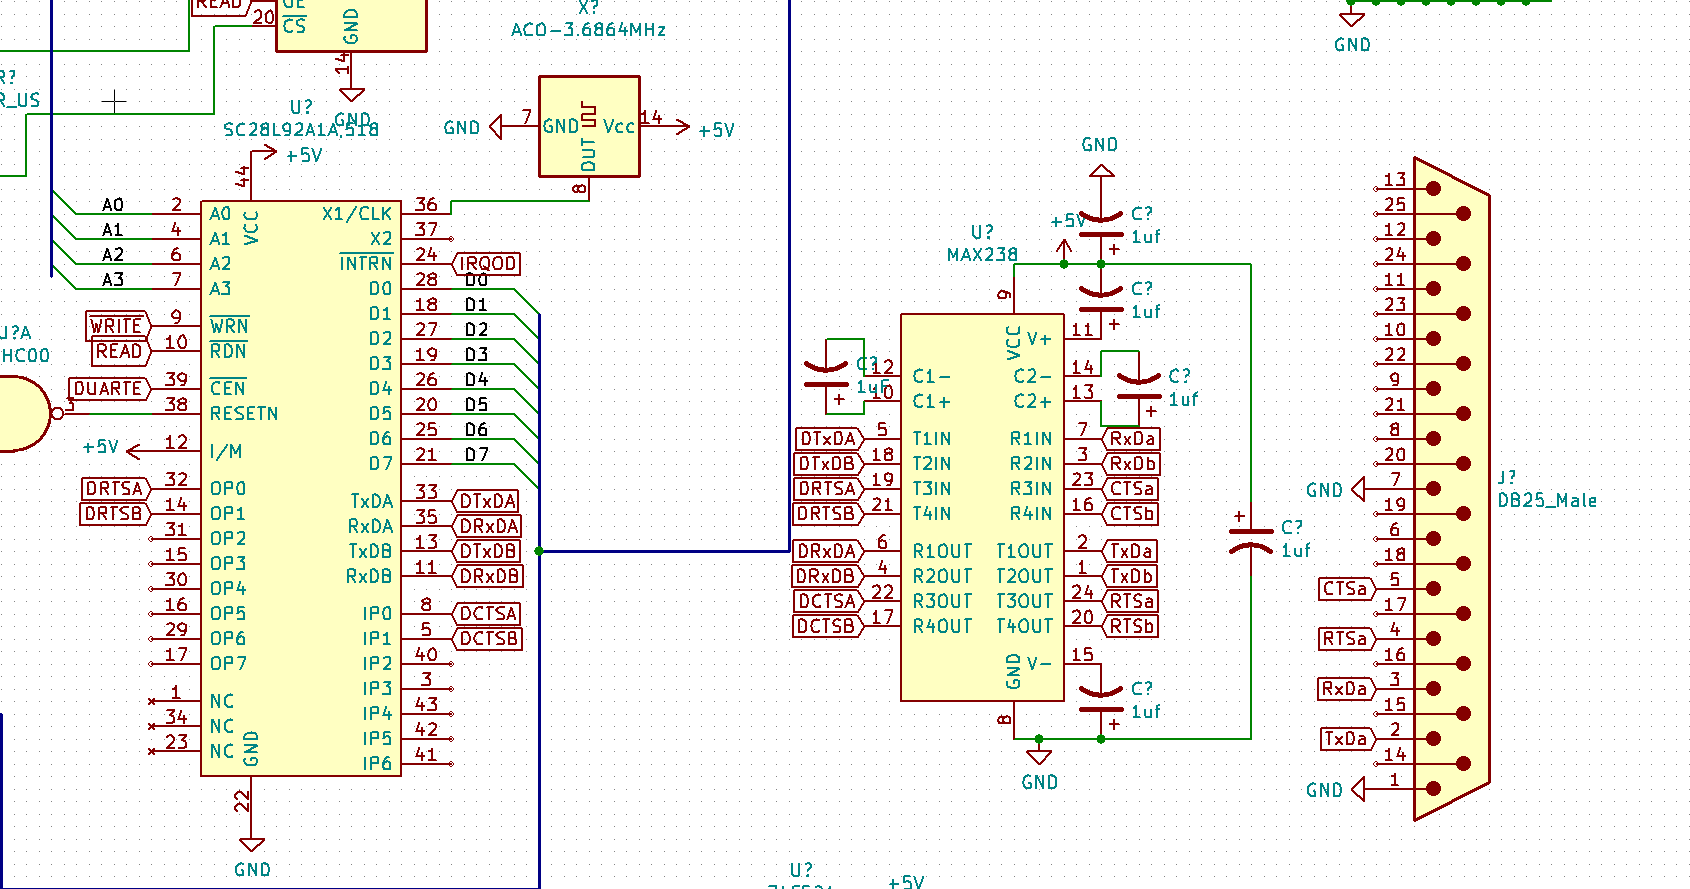This screenshot has width=1690, height=889.
Task: Click the data bus junction dot
Action: pos(539,551)
